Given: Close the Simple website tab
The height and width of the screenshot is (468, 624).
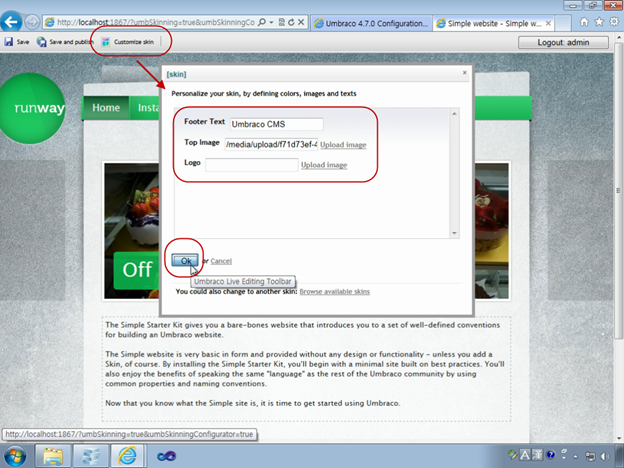Looking at the screenshot, I should [548, 23].
